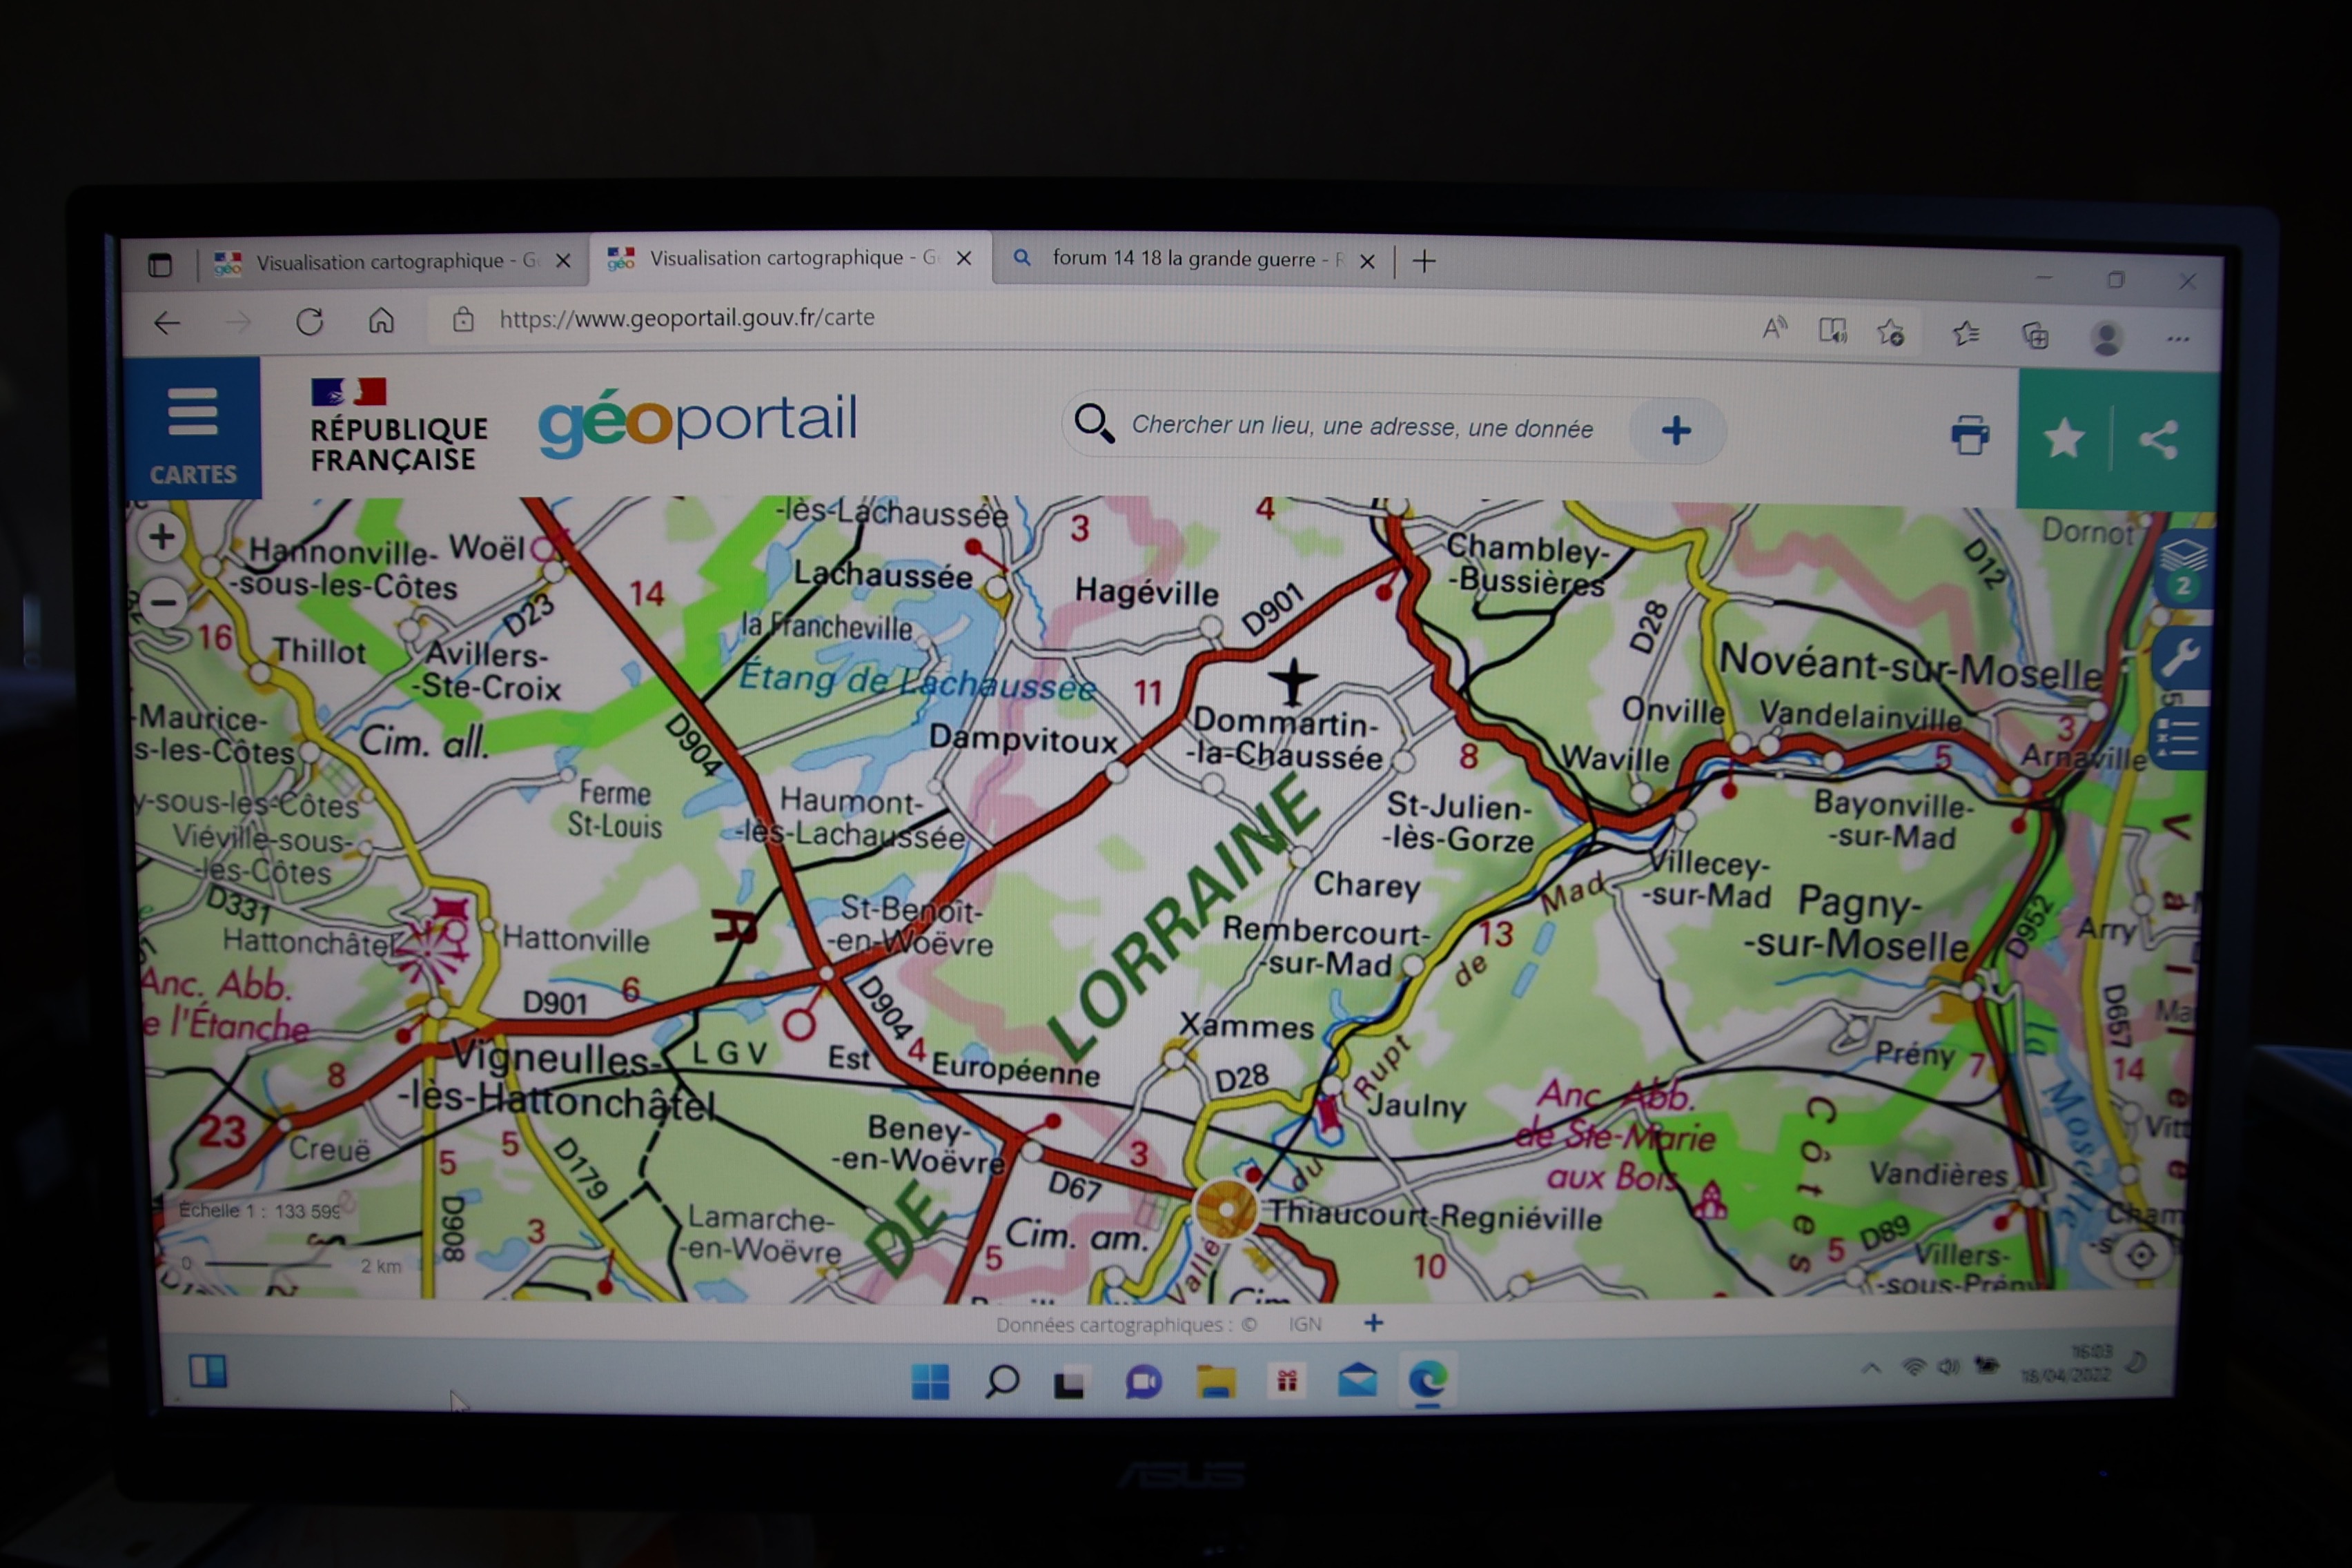
Task: Open Immersive Reader icon
Action: coord(1832,331)
